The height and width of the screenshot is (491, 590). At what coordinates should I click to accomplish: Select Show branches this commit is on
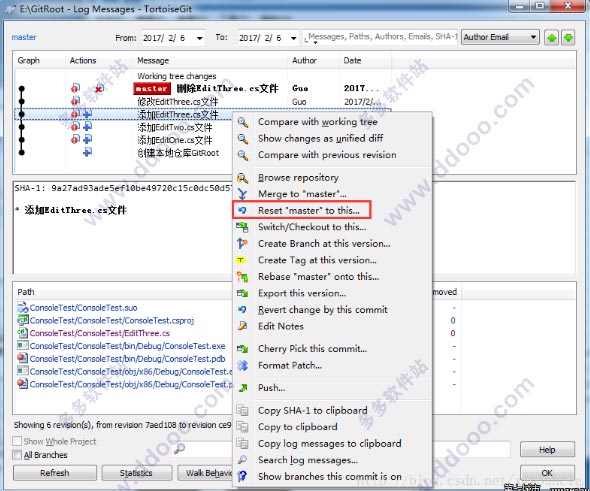(330, 476)
